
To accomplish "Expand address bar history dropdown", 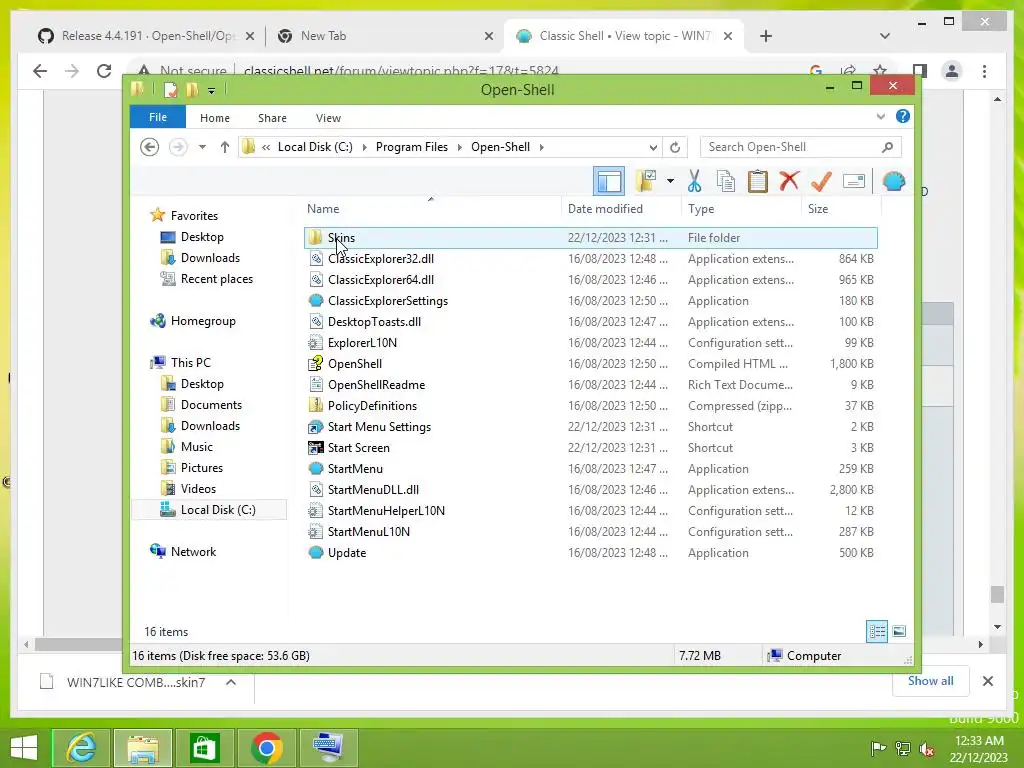I will pyautogui.click(x=652, y=147).
